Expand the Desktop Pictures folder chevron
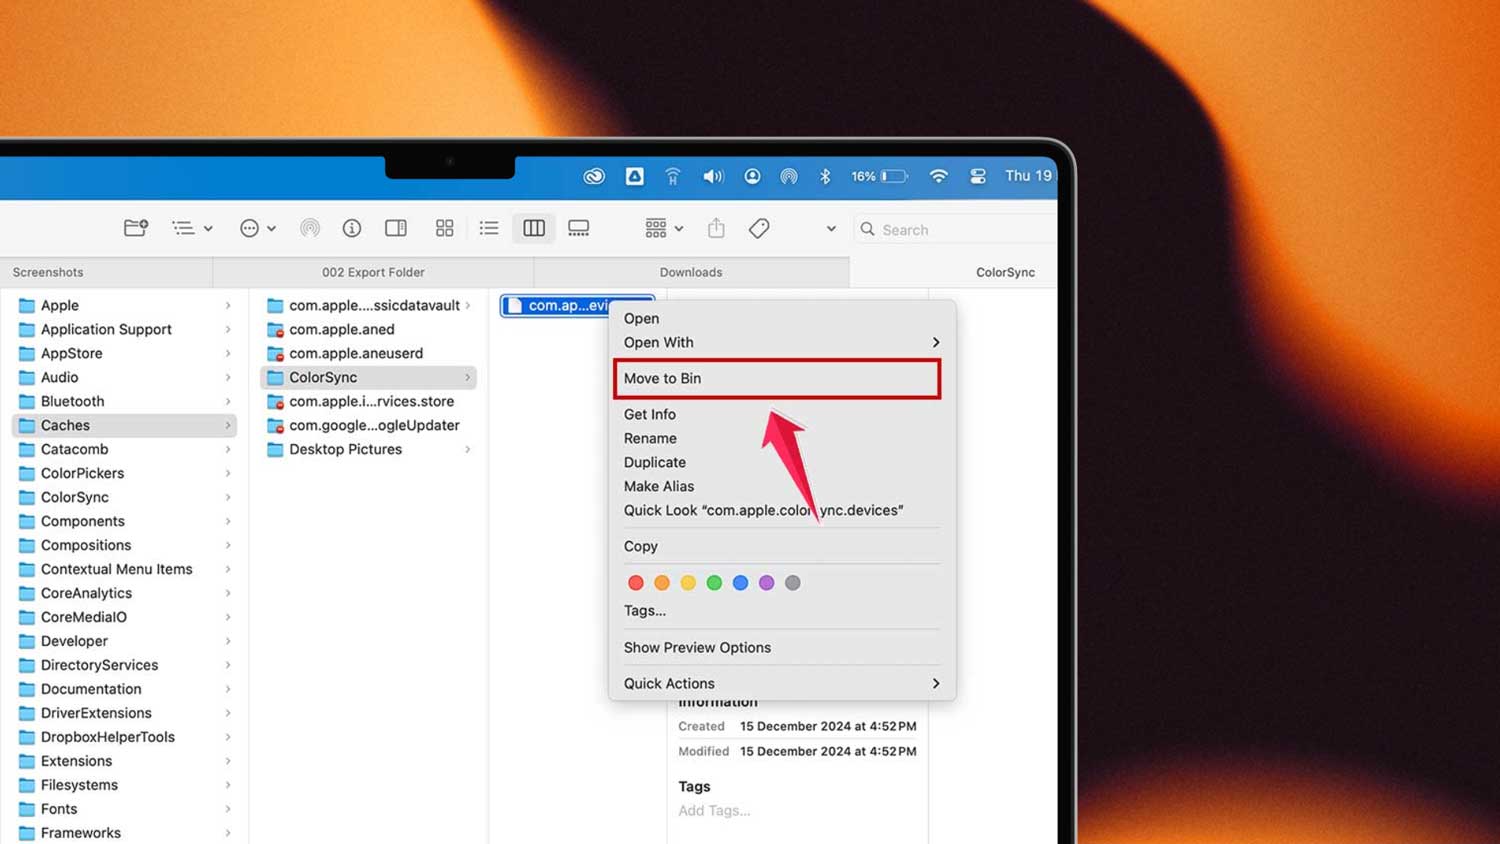1500x844 pixels. 467,450
